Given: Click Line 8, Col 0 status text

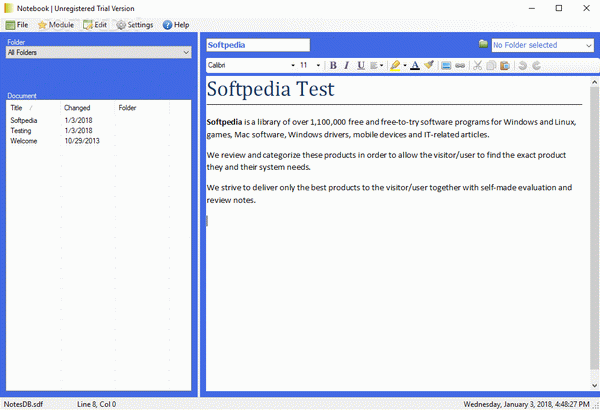Looking at the screenshot, I should 96,404.
